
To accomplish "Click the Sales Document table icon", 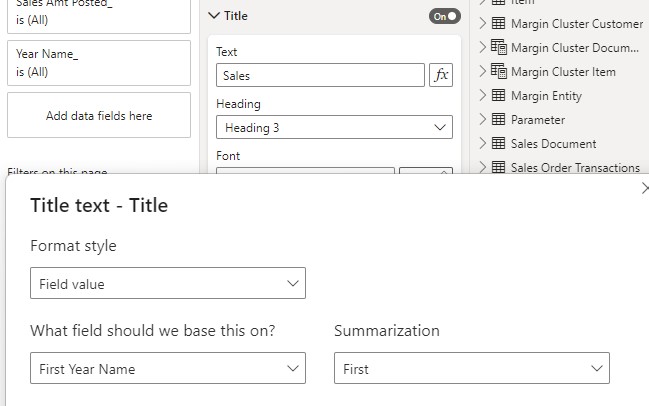I will click(x=498, y=143).
